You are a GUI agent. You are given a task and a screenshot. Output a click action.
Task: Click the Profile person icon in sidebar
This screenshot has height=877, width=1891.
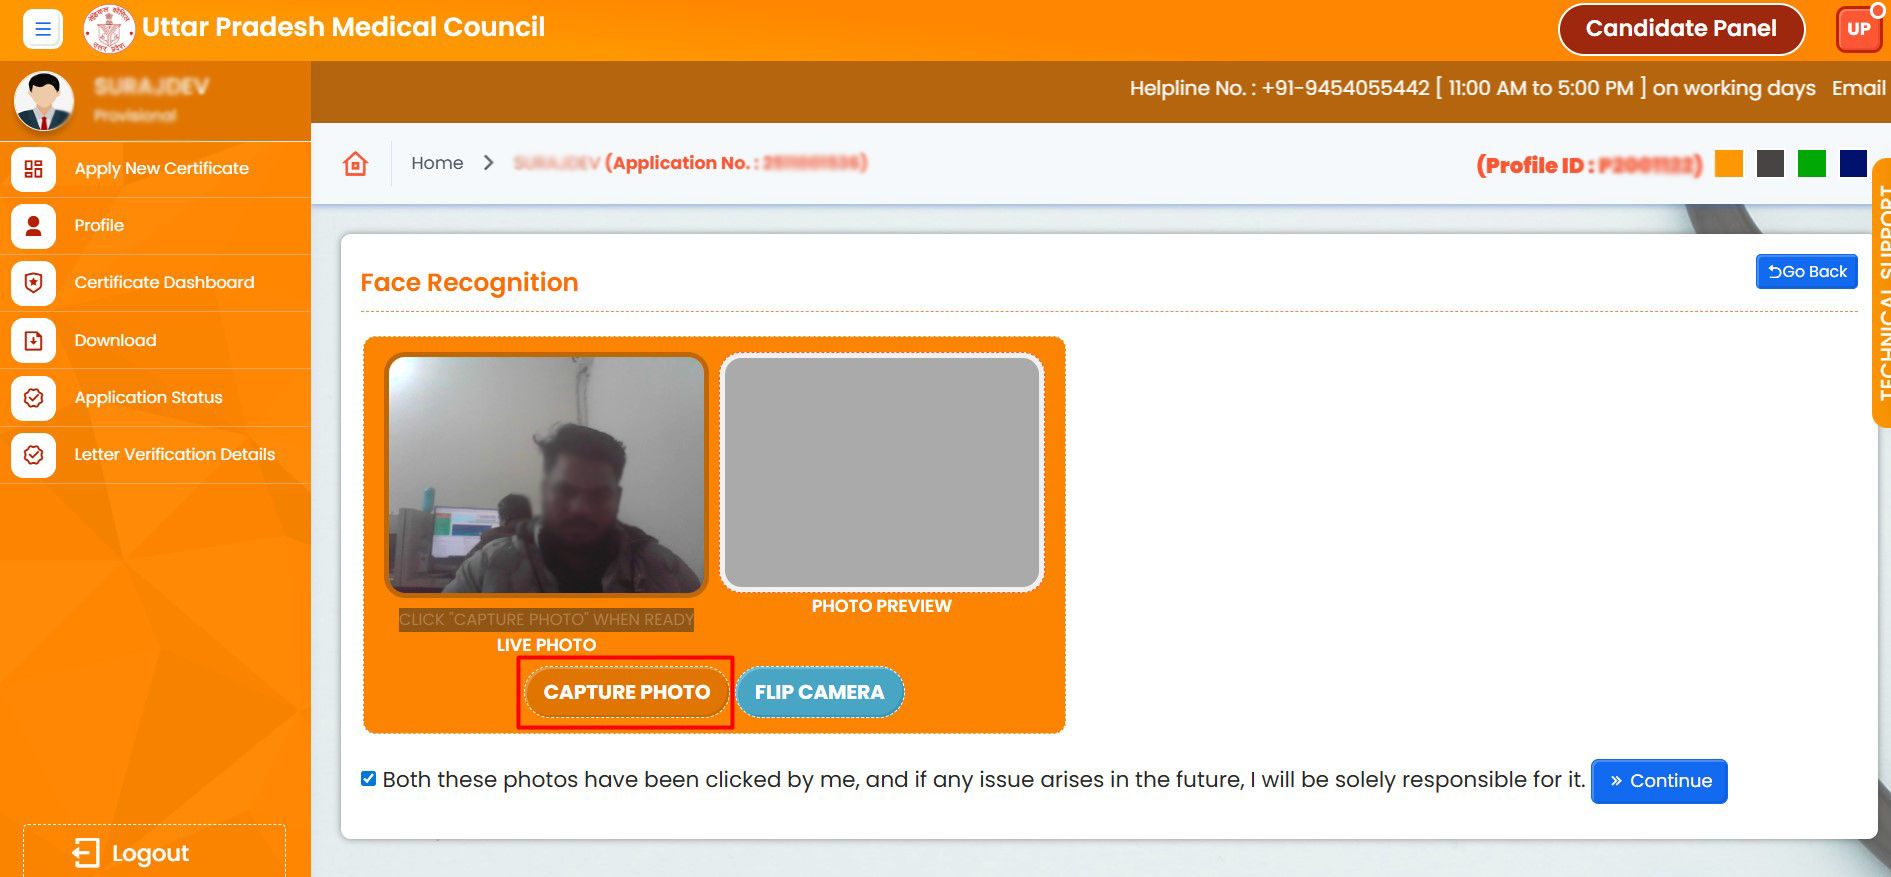33,226
